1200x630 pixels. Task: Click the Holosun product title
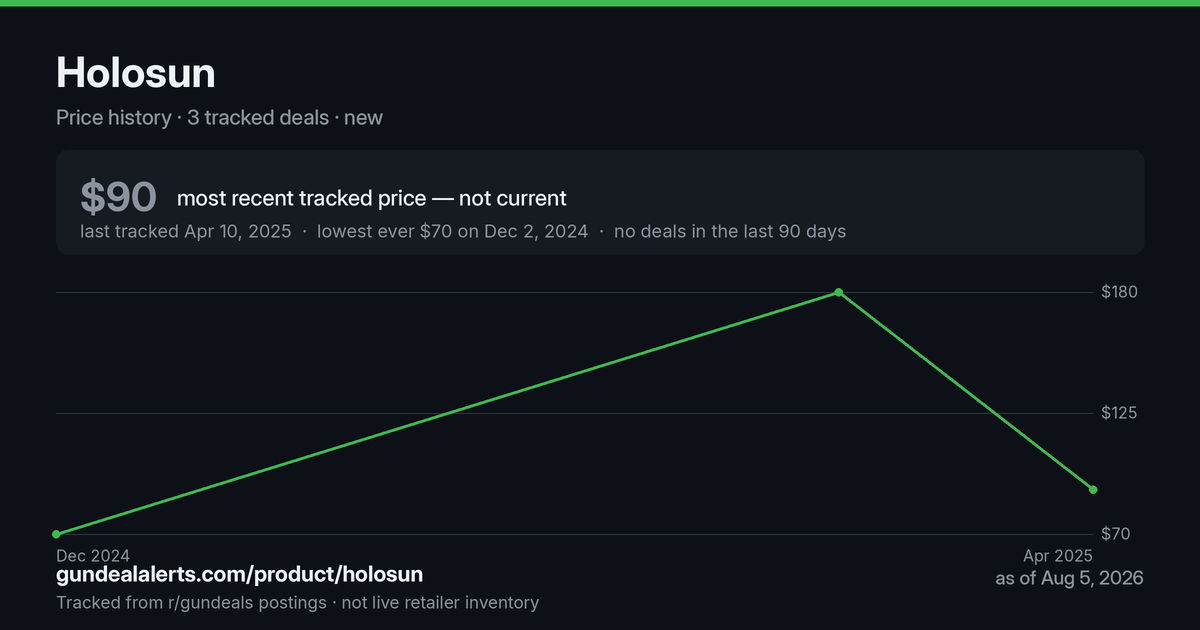(x=136, y=73)
